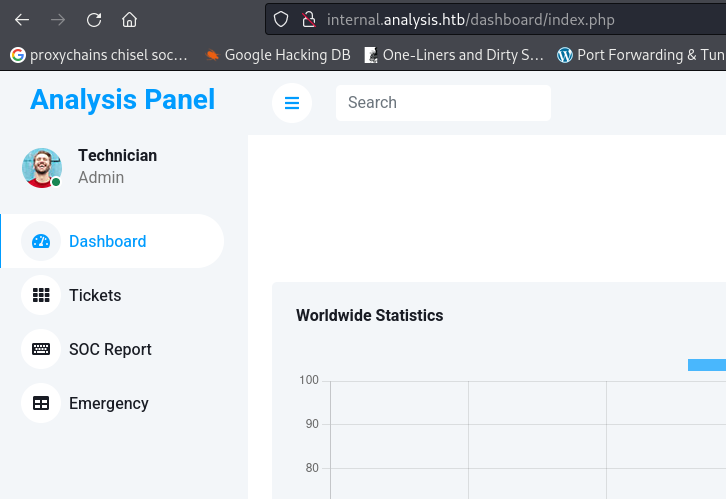Click the Analysis Panel logo link
Image resolution: width=726 pixels, height=499 pixels.
pyautogui.click(x=123, y=100)
